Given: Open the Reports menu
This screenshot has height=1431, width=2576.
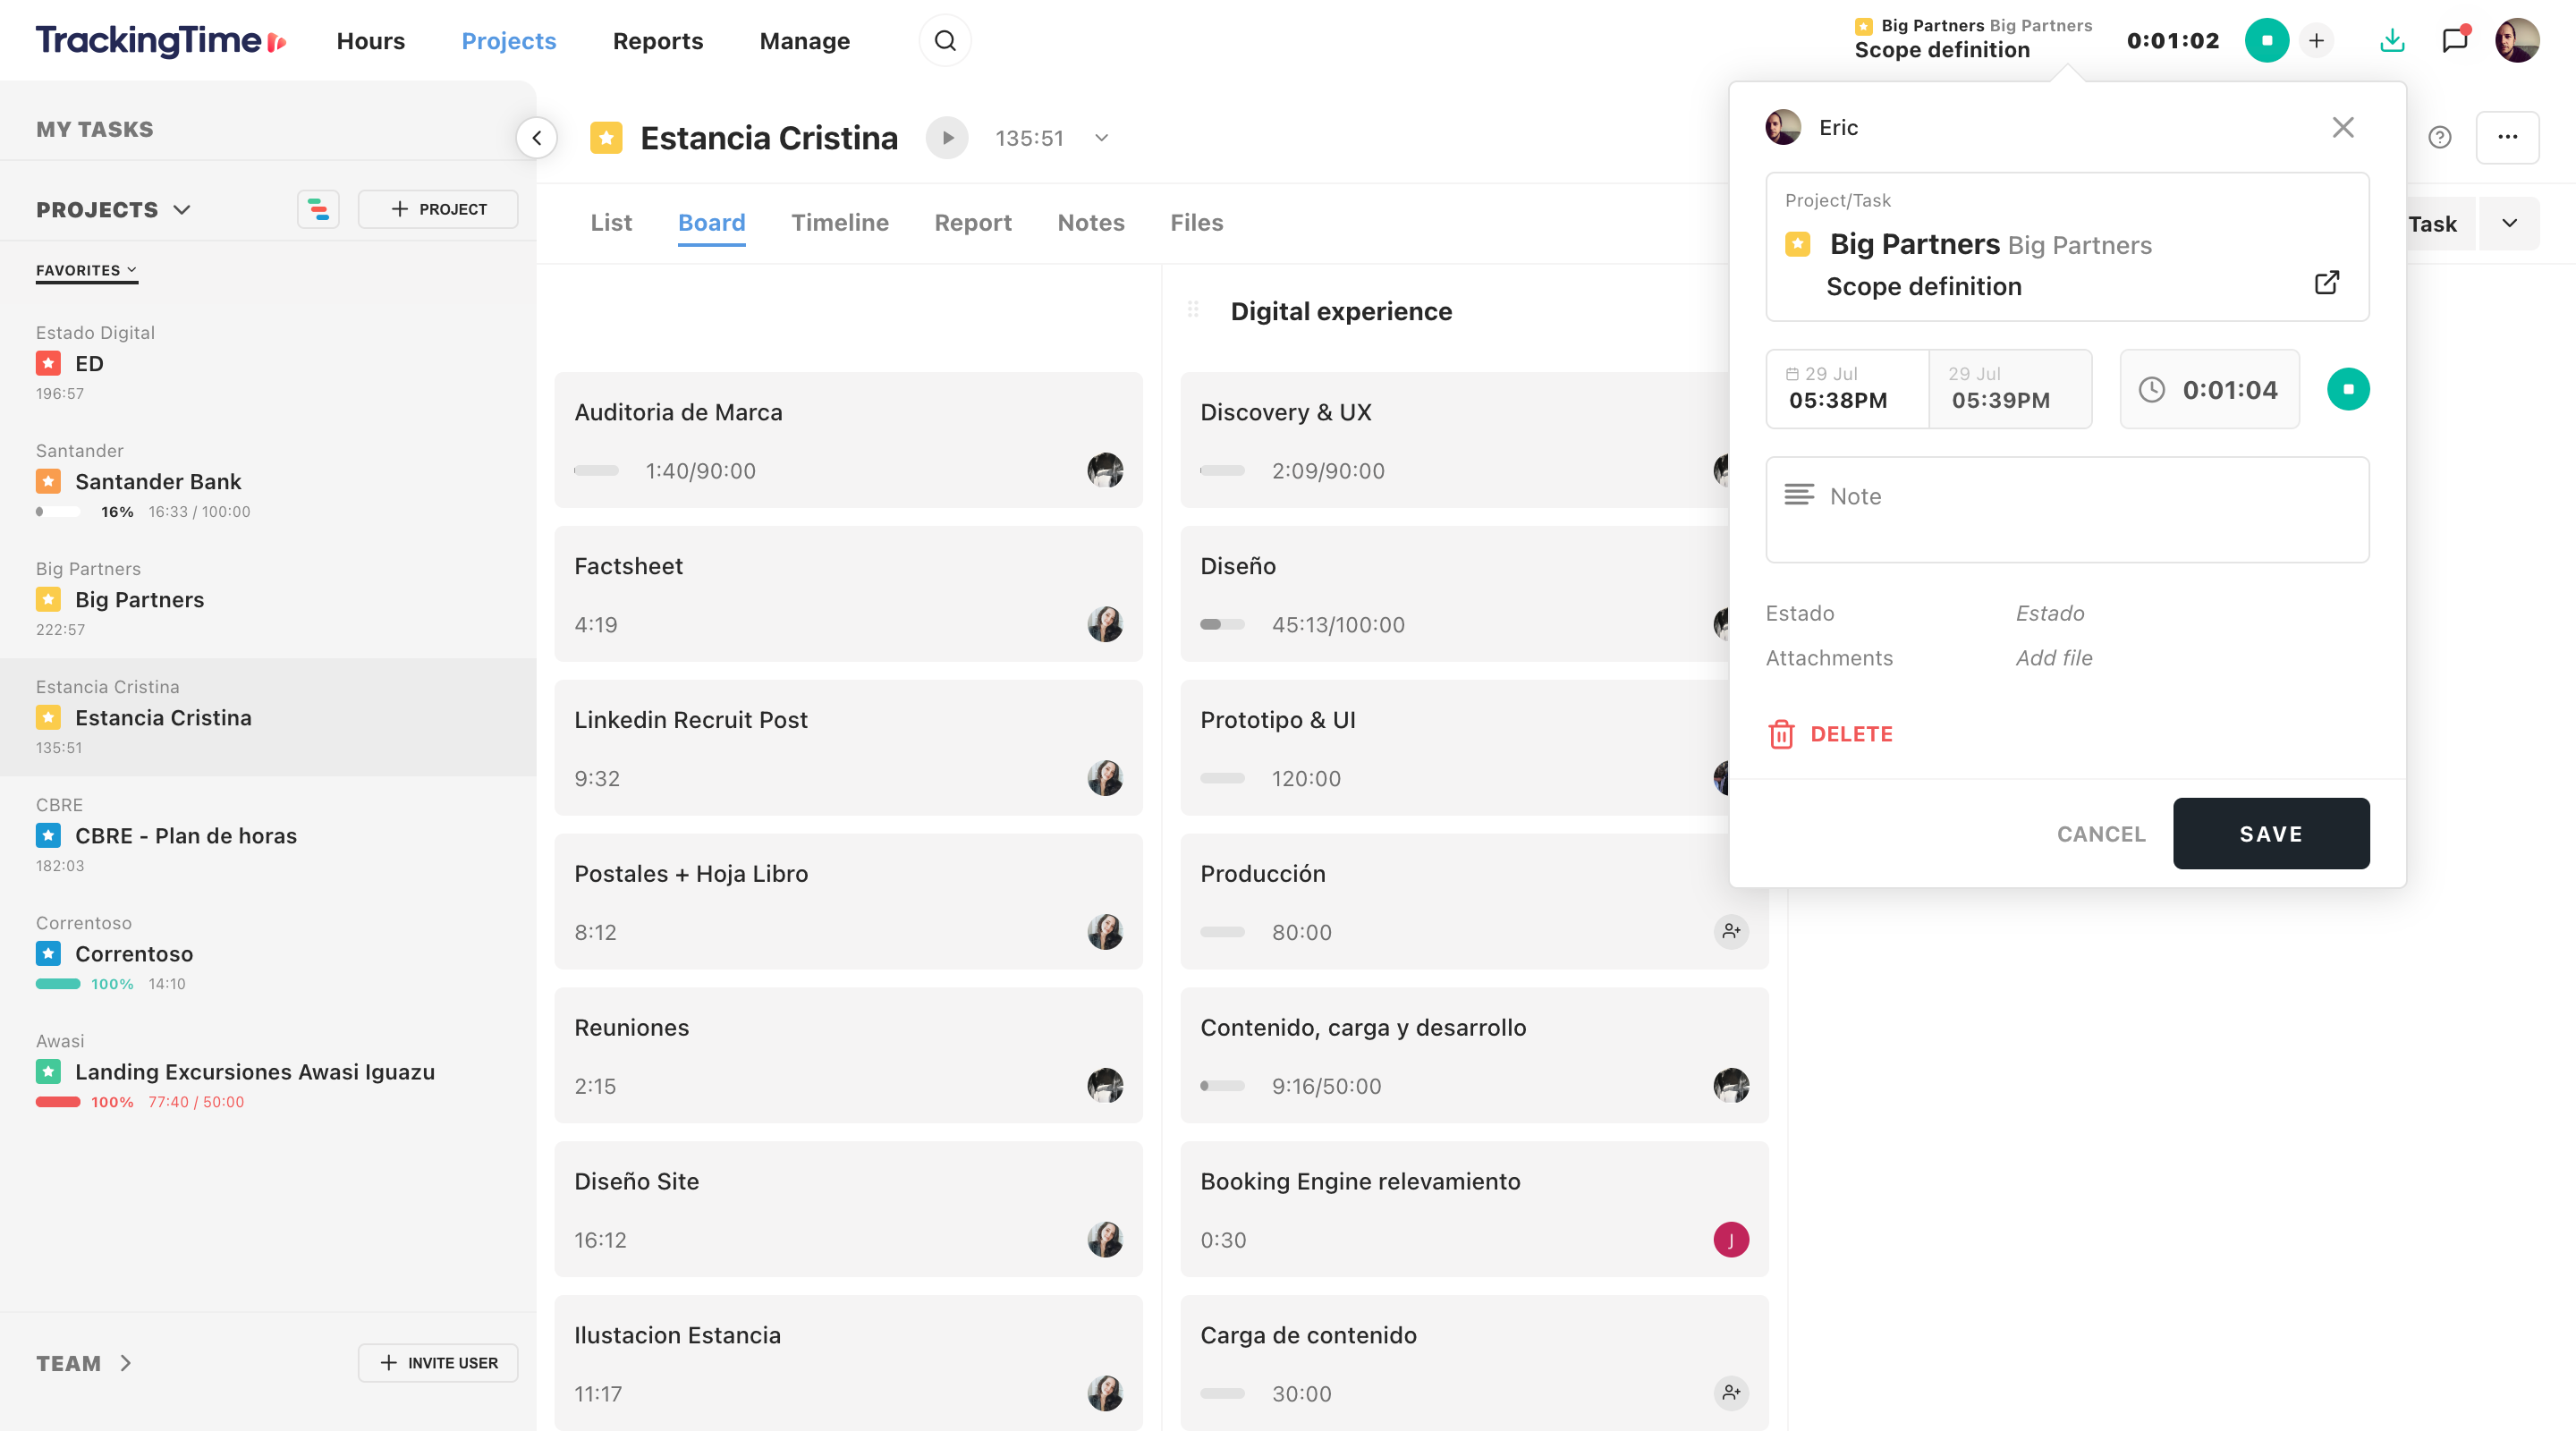Looking at the screenshot, I should (x=657, y=41).
